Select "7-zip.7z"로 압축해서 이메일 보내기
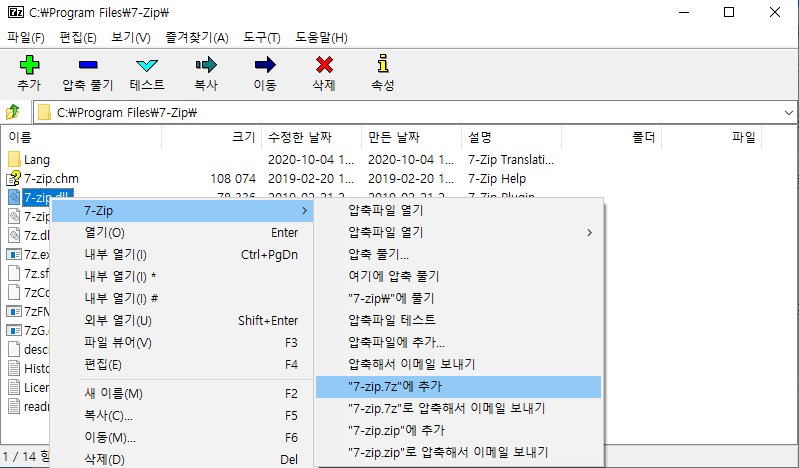799x468 pixels. tap(459, 408)
